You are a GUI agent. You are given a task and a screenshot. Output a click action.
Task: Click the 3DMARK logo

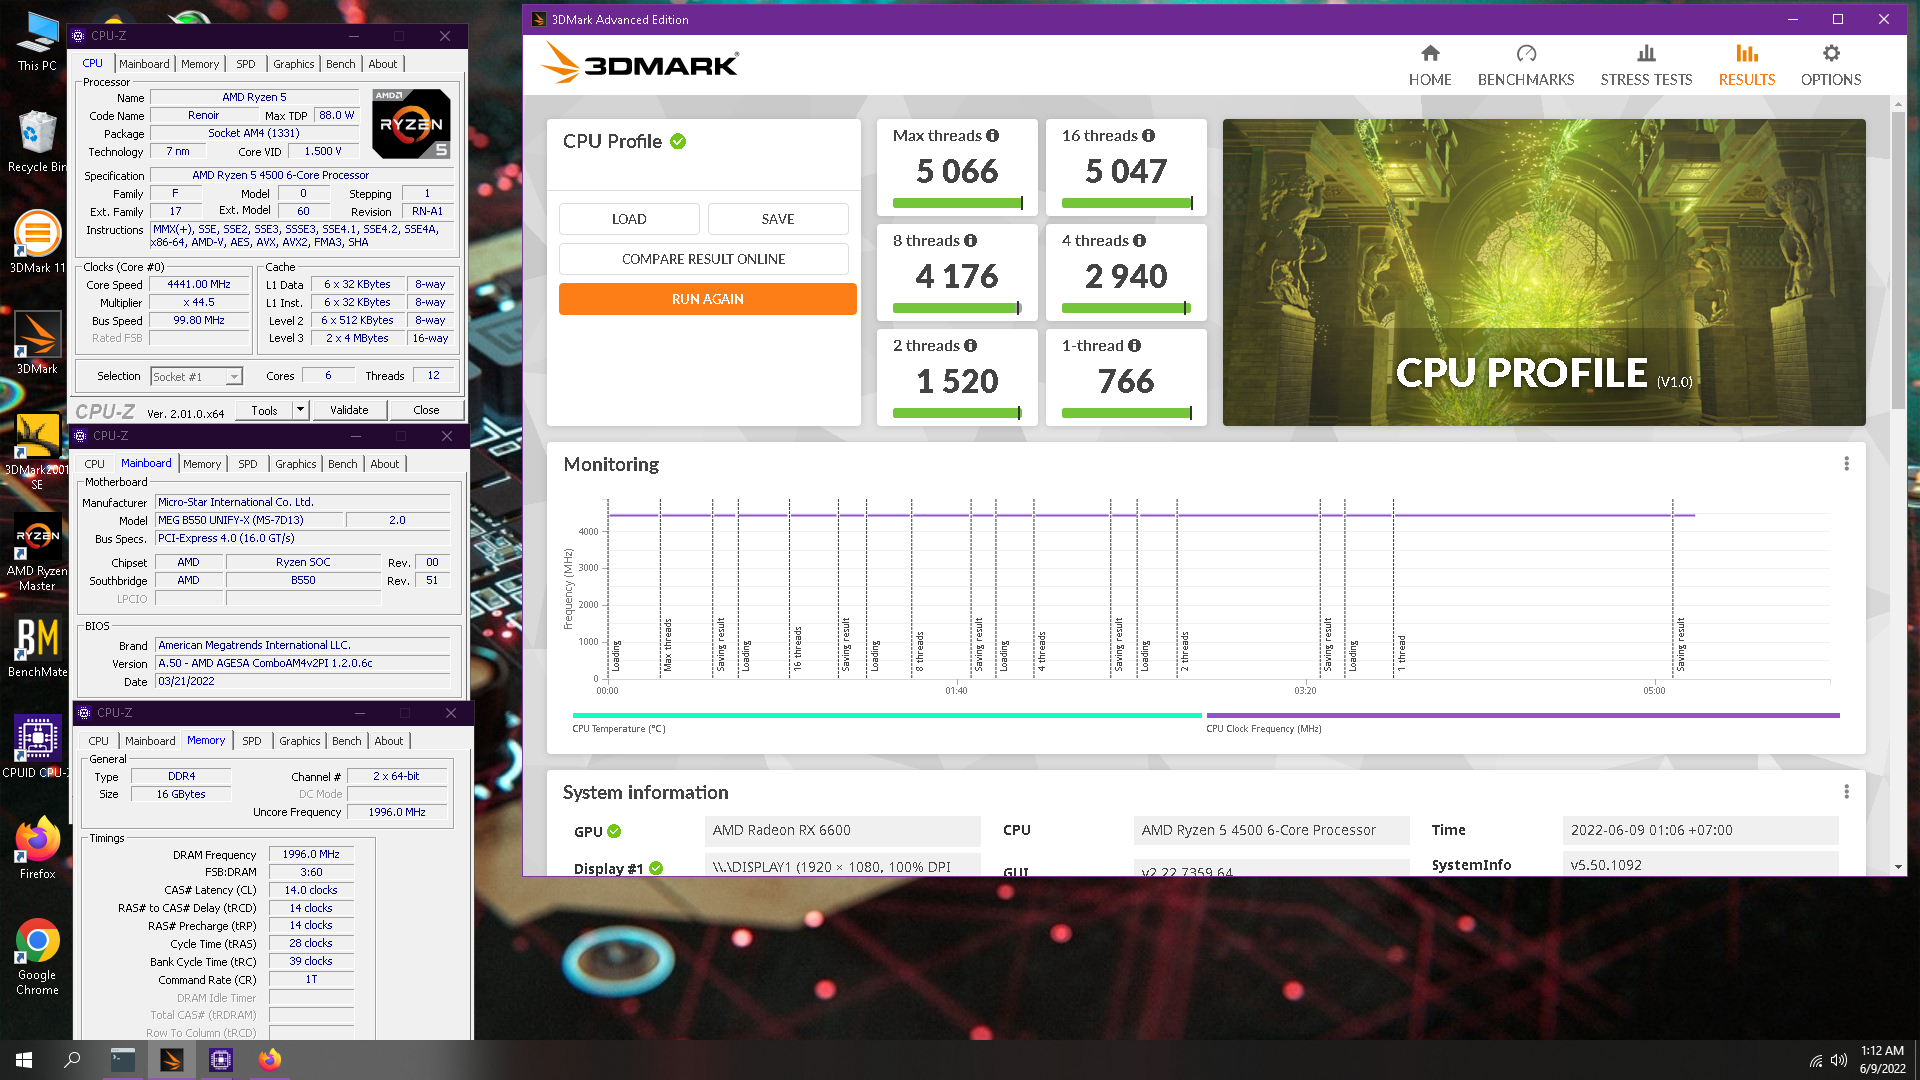tap(640, 63)
